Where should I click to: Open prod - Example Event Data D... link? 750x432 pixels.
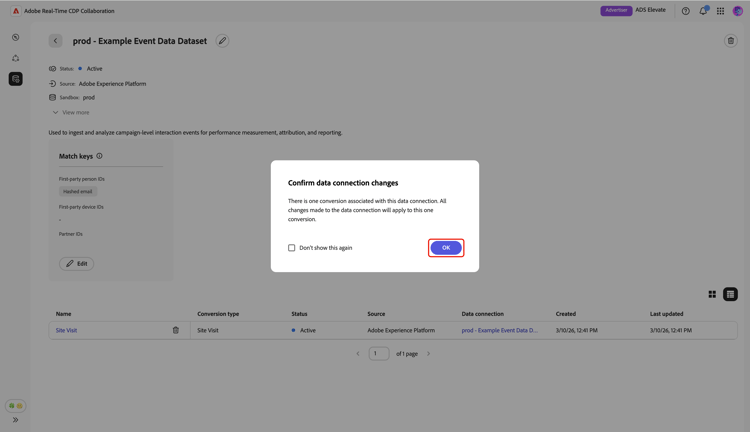499,330
